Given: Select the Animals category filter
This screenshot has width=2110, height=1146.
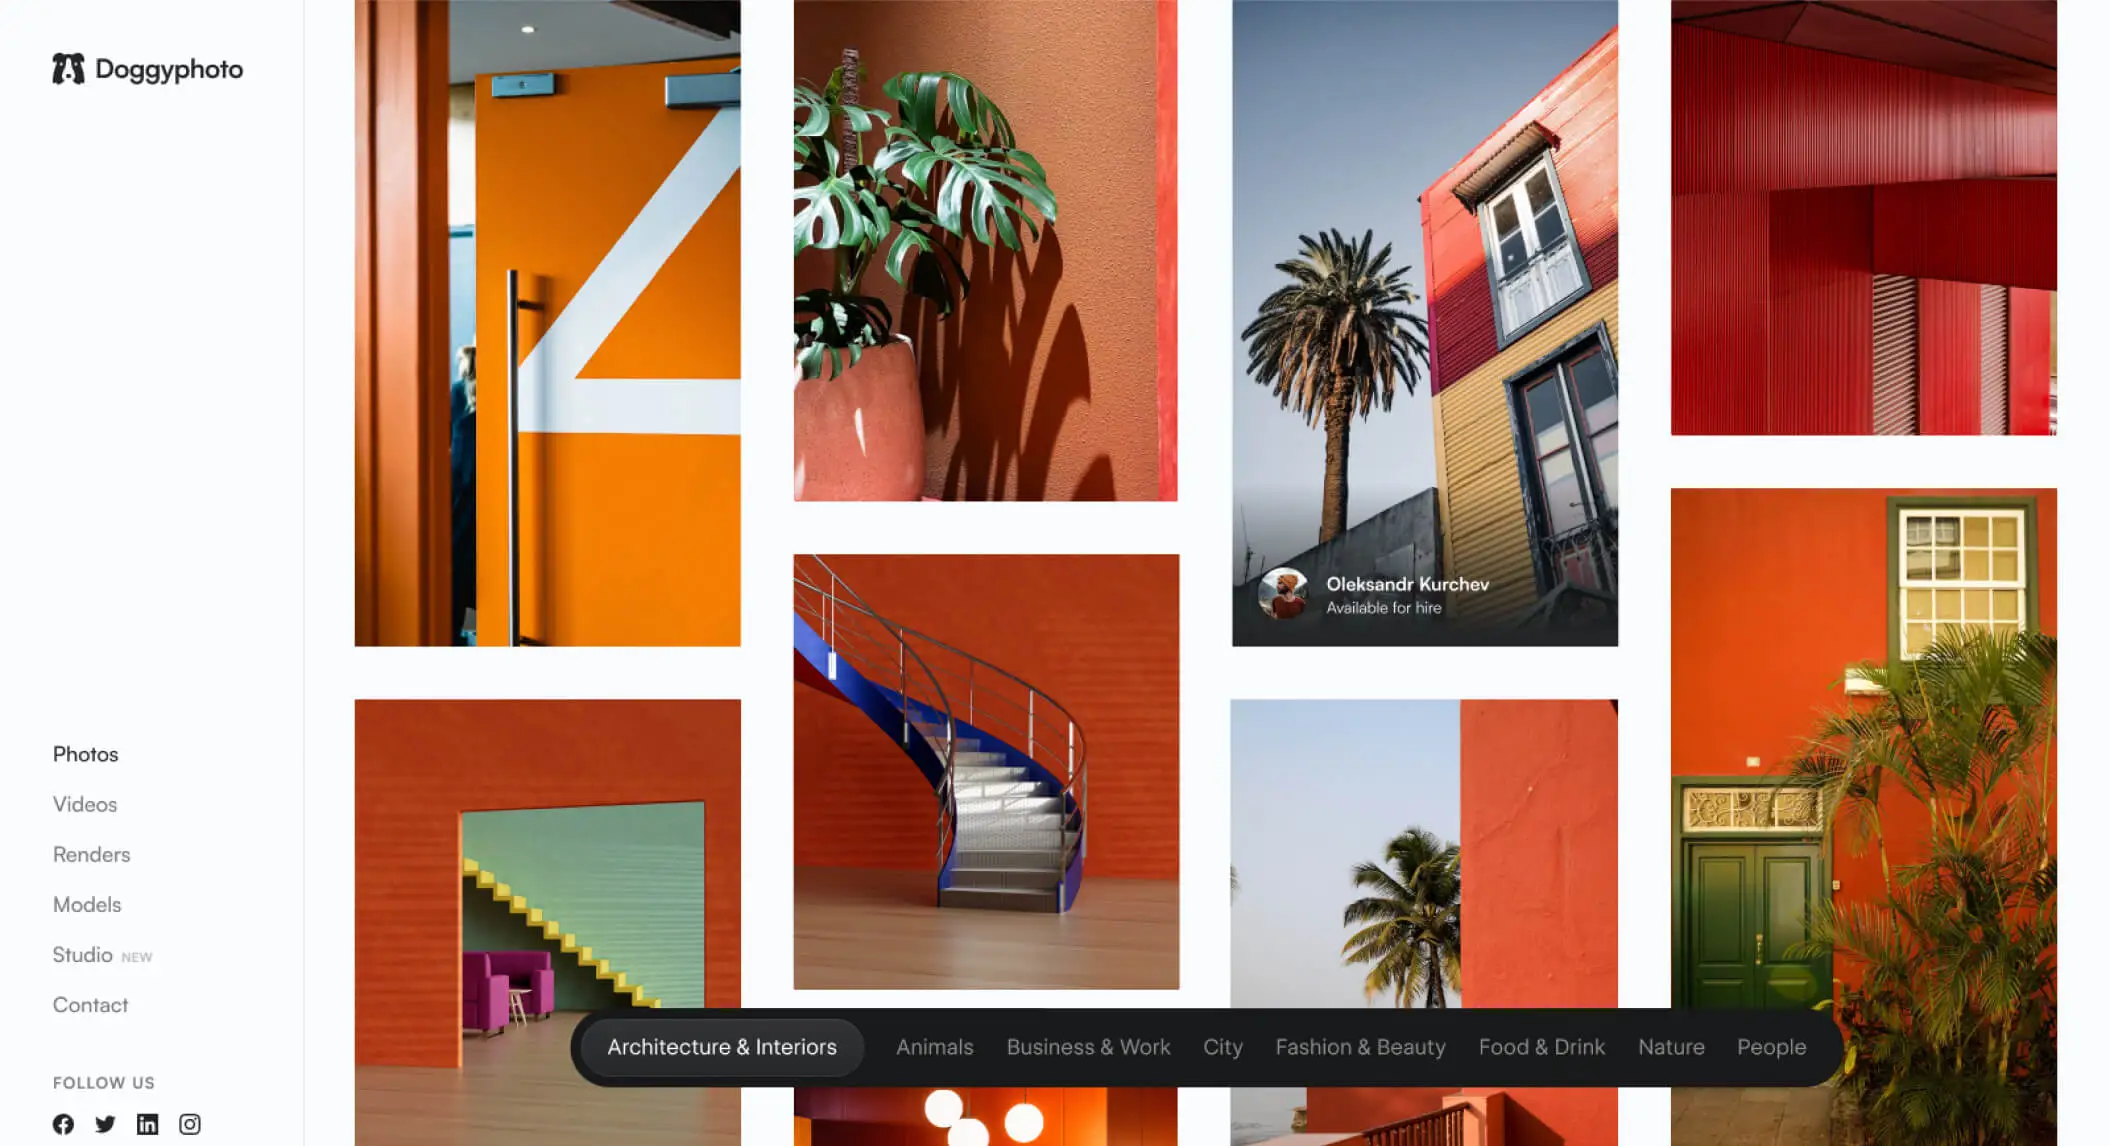Looking at the screenshot, I should [934, 1047].
